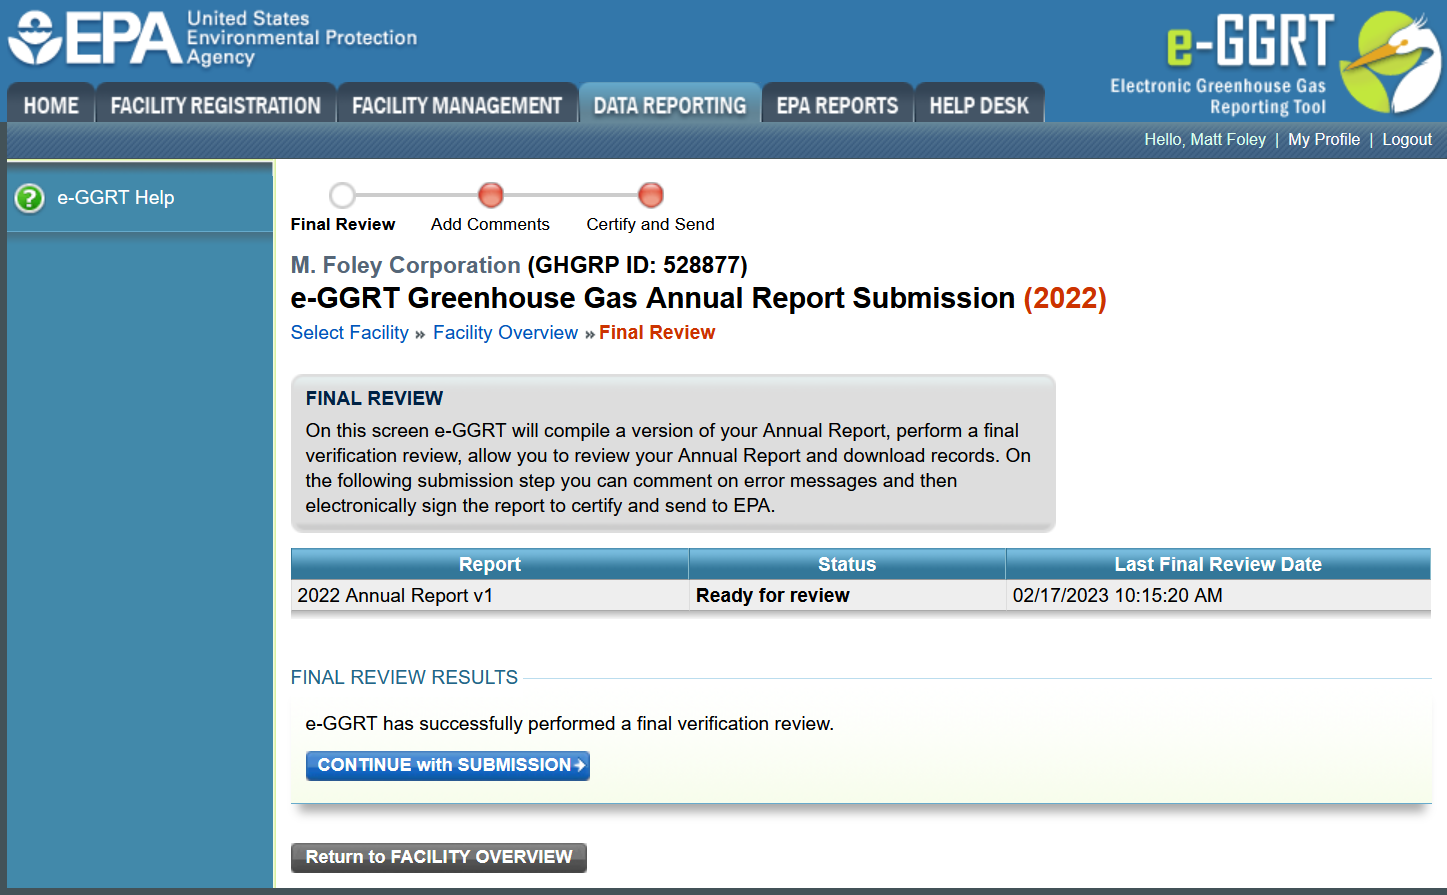Go to Facility Overview breadcrumb
The height and width of the screenshot is (895, 1447).
505,333
